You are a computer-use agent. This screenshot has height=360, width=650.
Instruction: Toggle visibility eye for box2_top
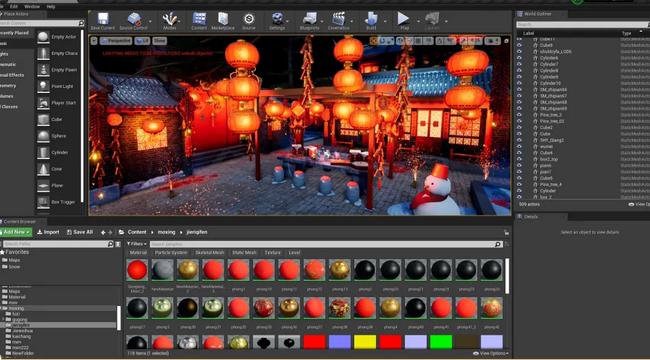[519, 159]
